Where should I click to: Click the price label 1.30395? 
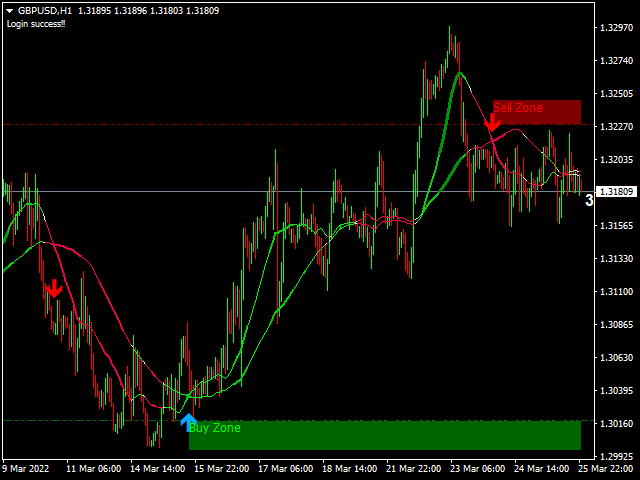616,391
